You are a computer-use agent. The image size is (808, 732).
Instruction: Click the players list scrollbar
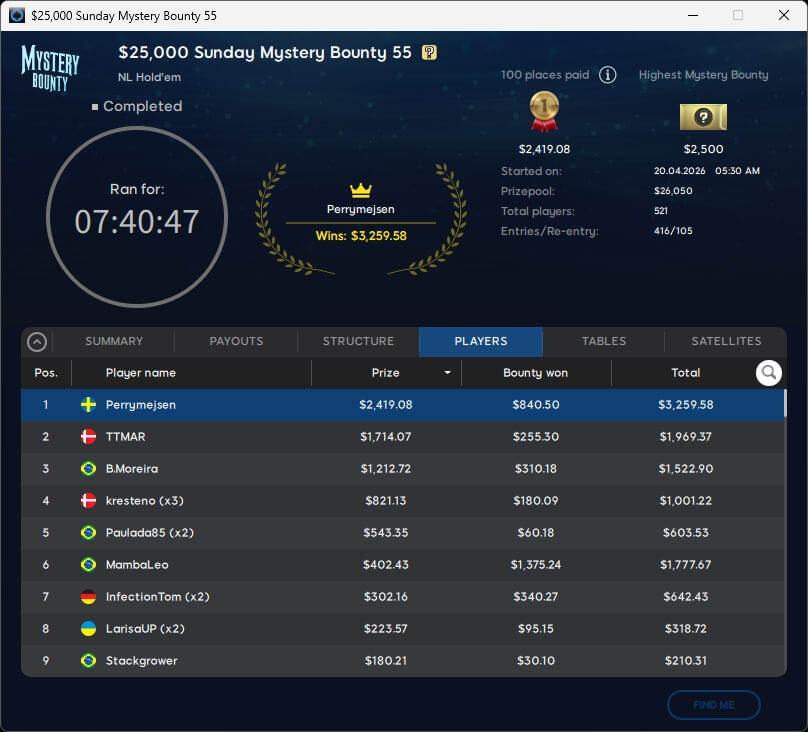(x=784, y=404)
